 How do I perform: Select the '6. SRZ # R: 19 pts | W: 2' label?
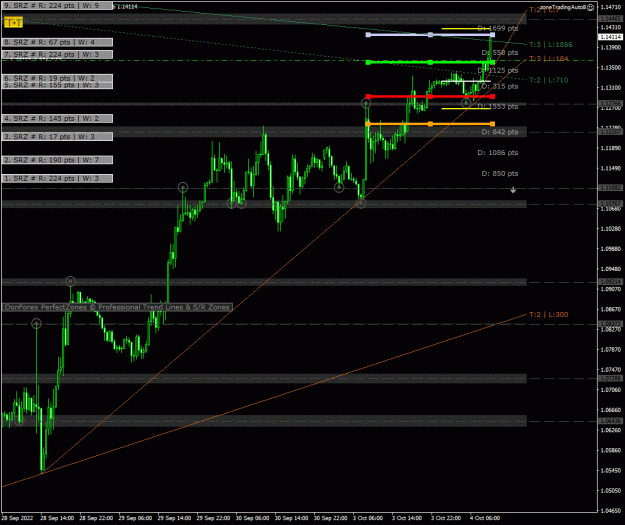(x=57, y=78)
